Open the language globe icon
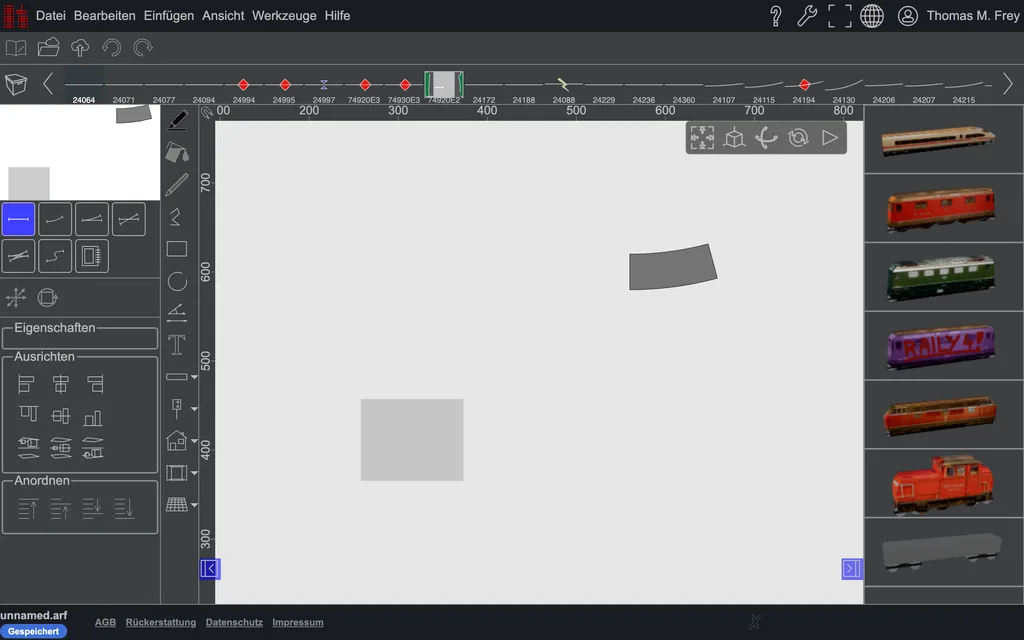 872,16
